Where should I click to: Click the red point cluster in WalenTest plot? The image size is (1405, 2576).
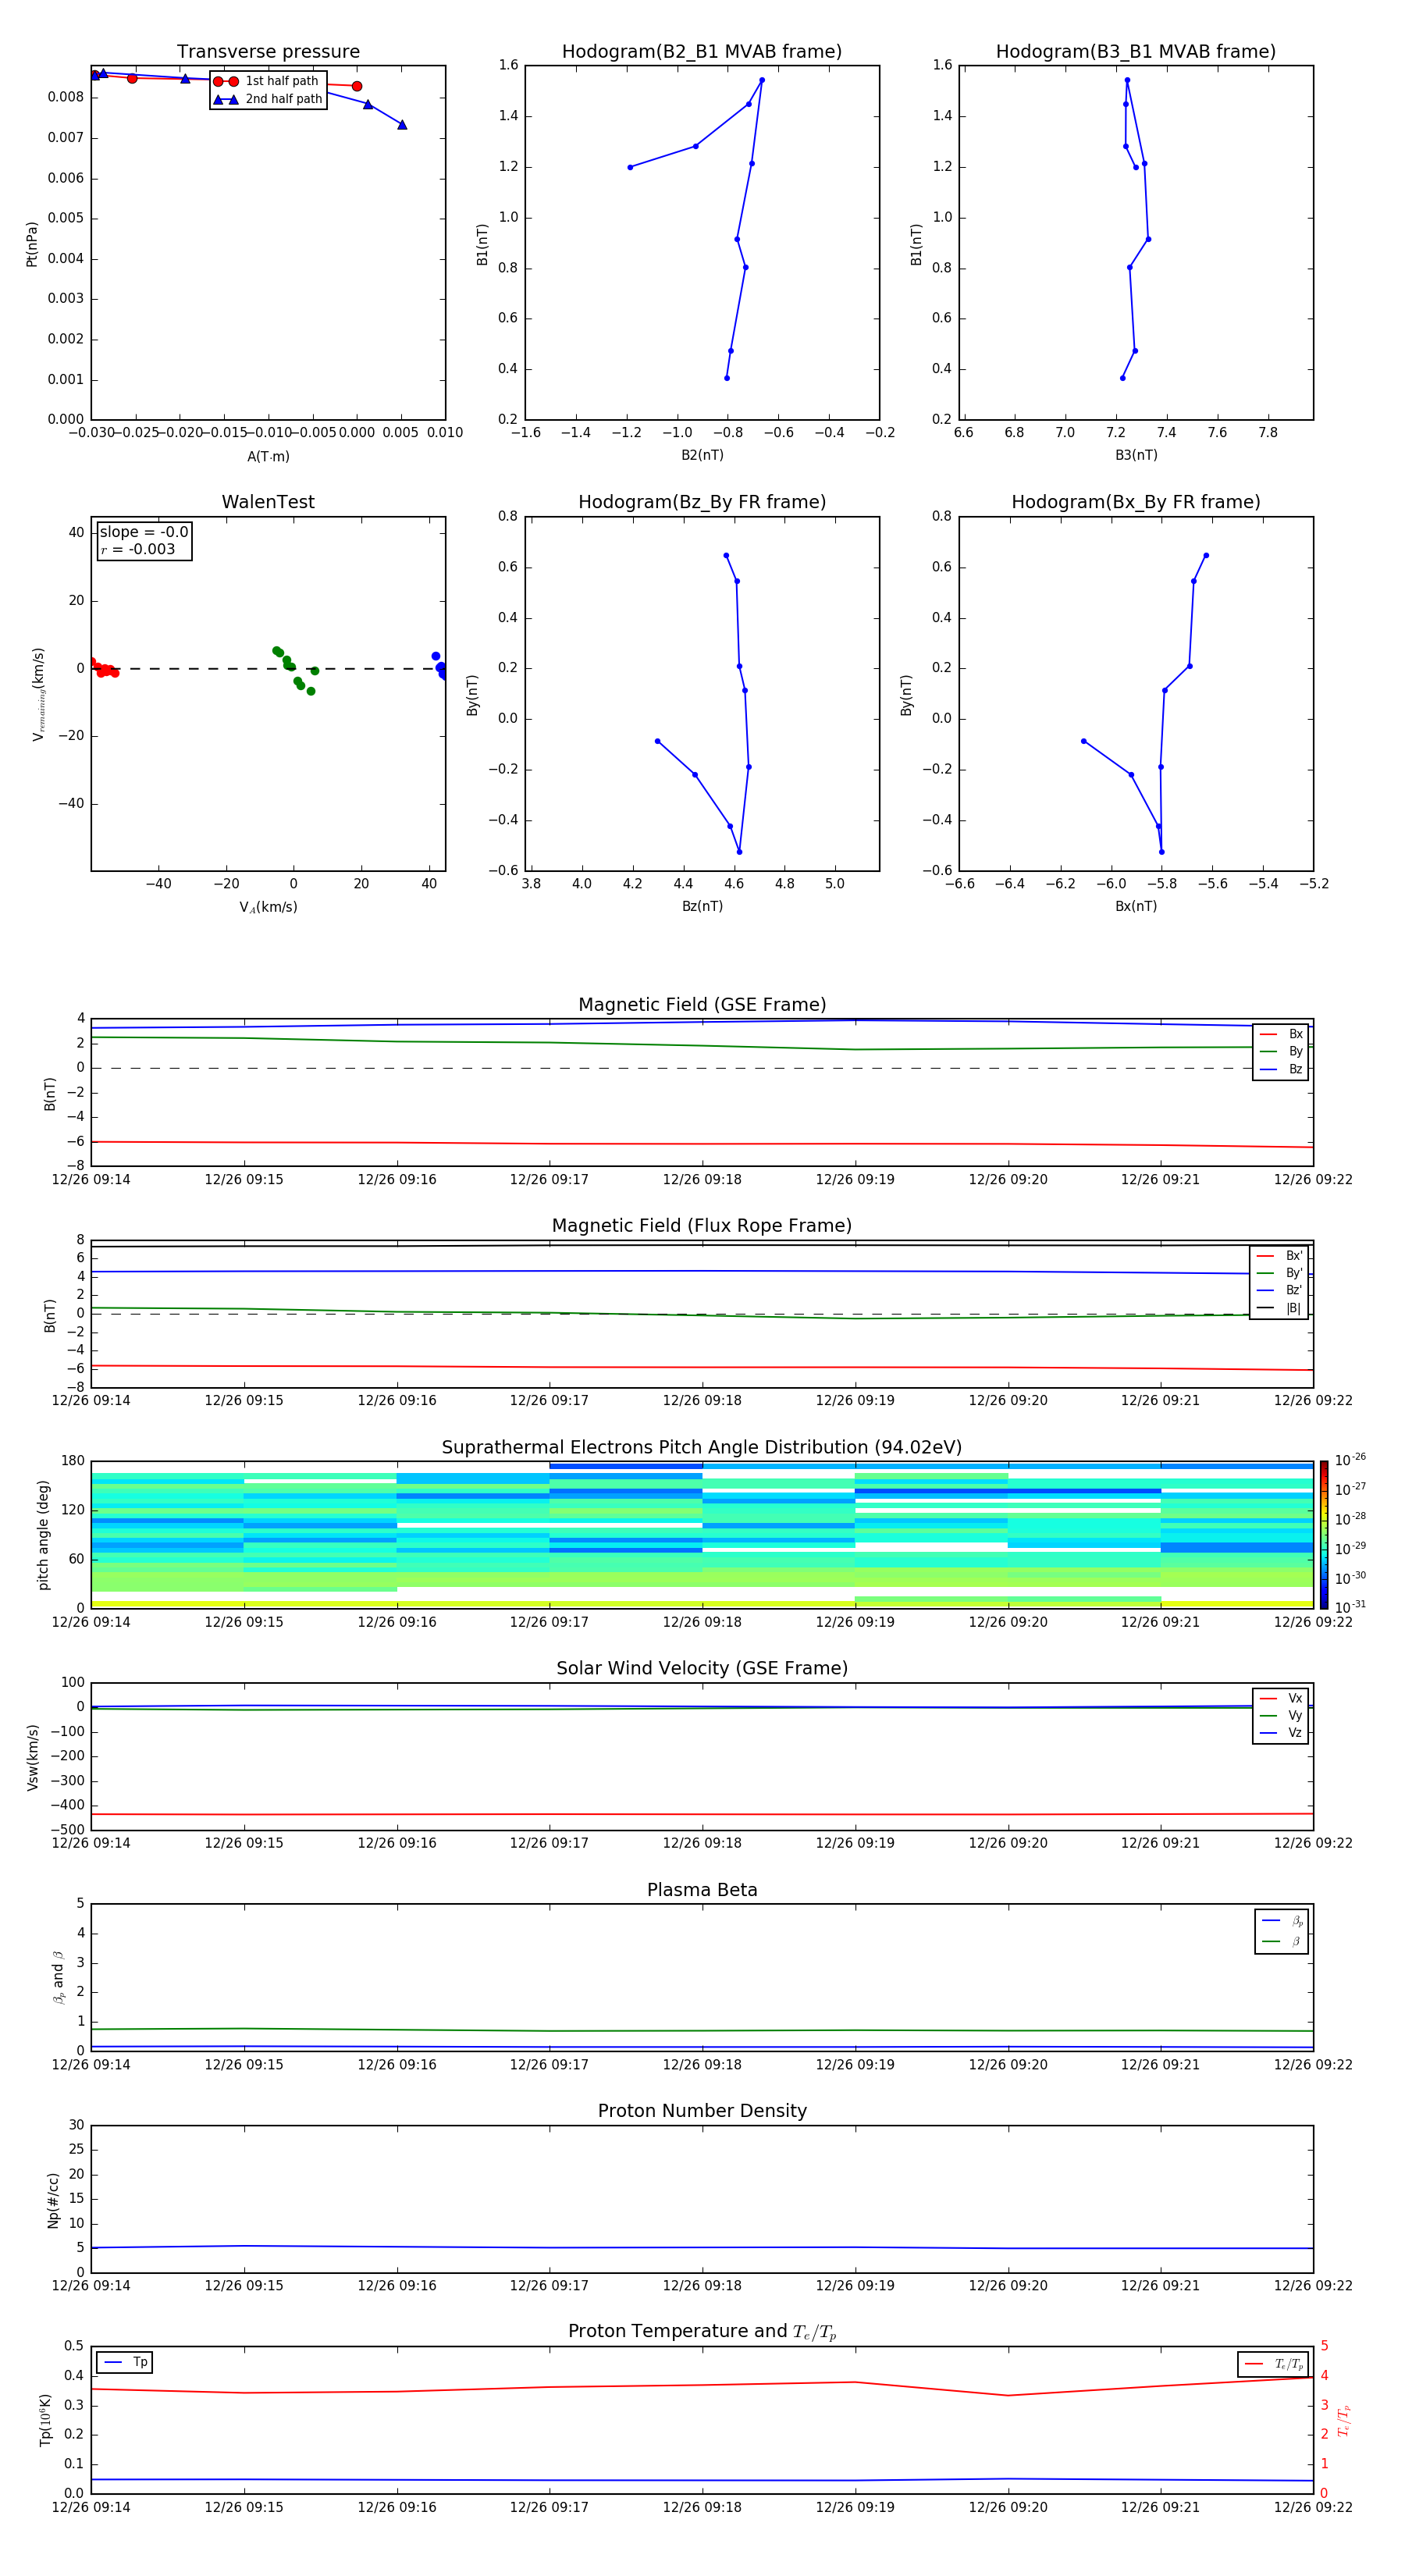click(103, 669)
